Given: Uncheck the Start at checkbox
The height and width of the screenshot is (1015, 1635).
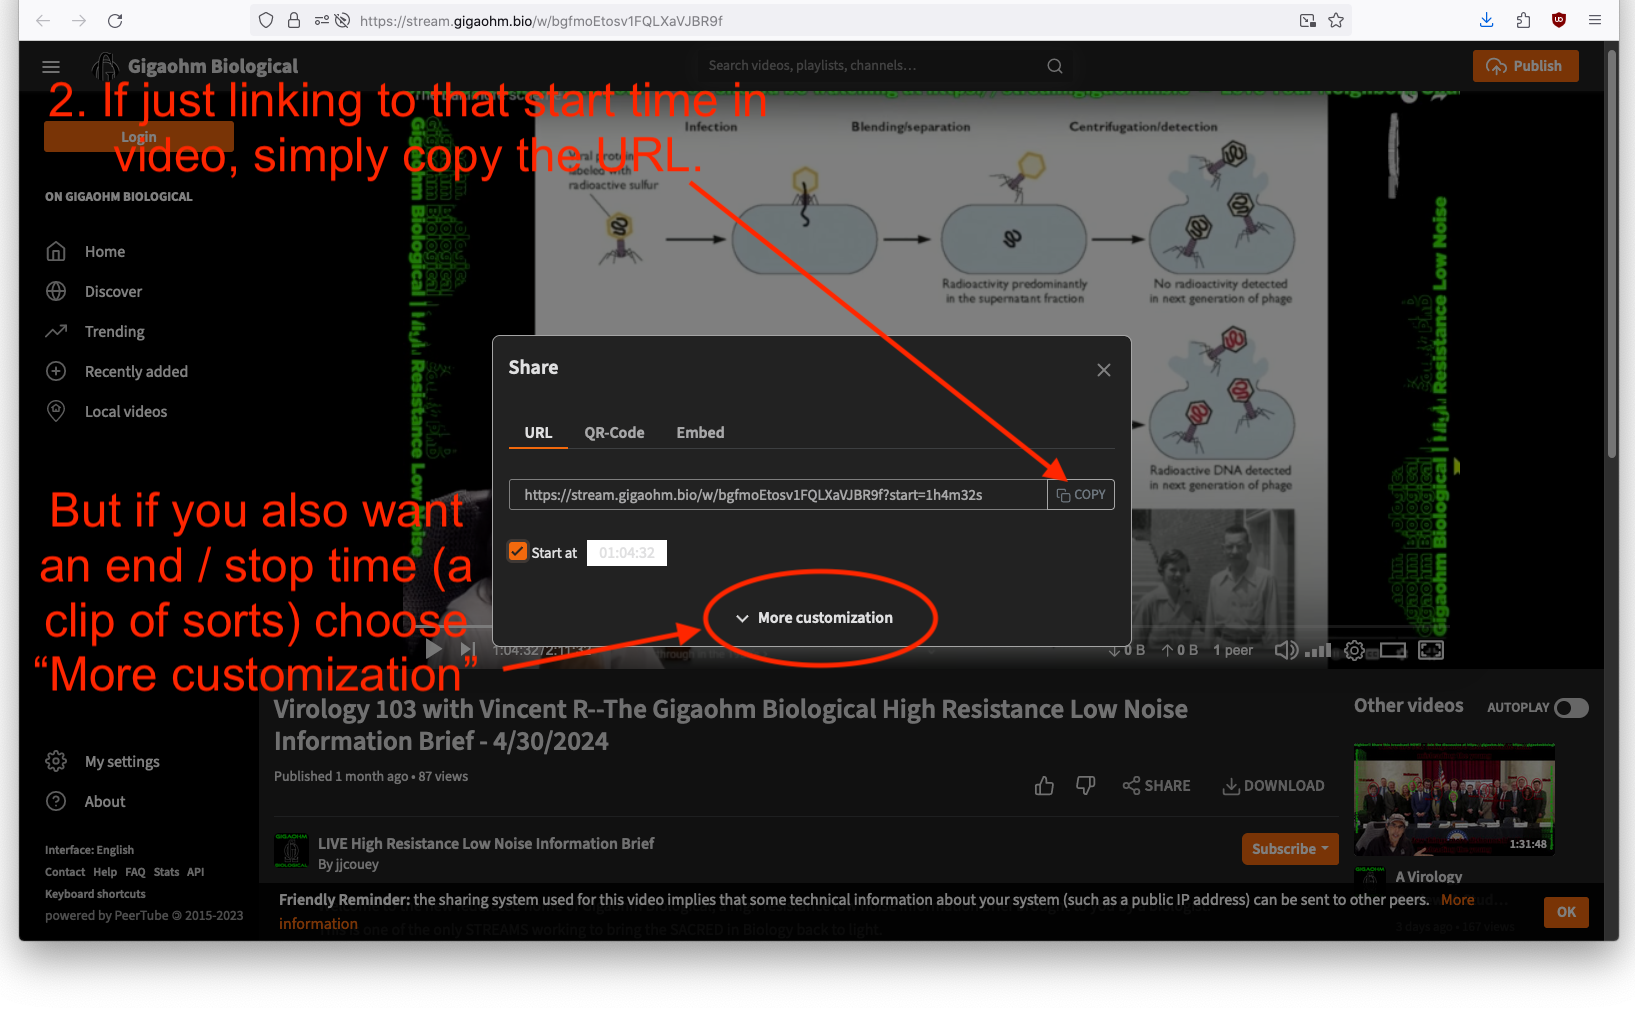Looking at the screenshot, I should 517,552.
